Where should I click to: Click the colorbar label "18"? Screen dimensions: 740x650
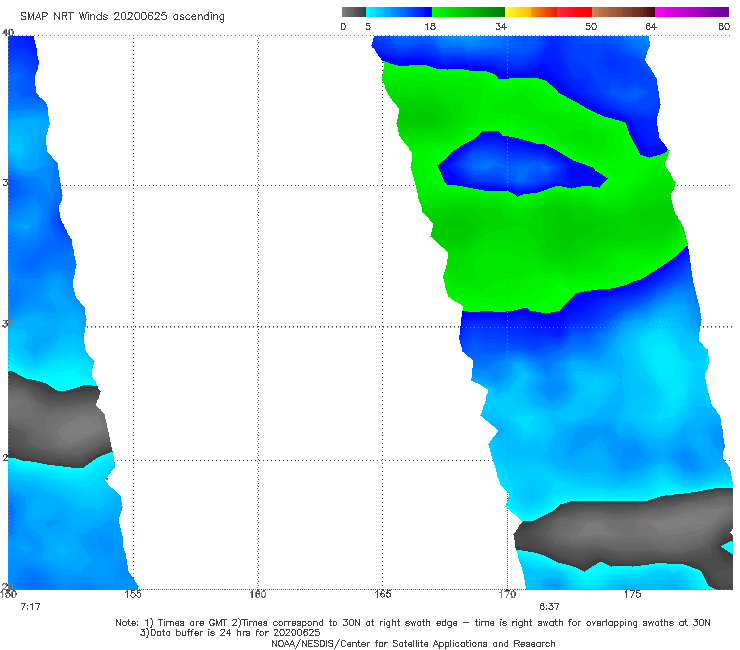tap(430, 27)
